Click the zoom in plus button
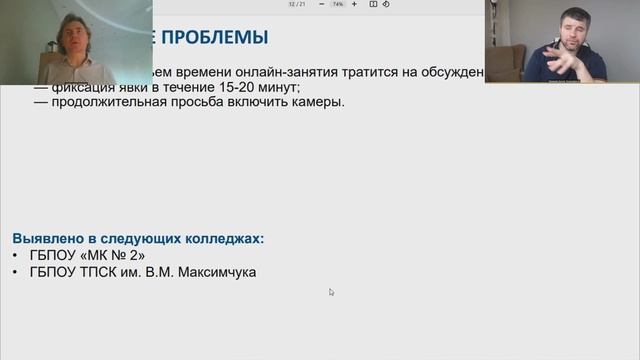The image size is (640, 360). click(x=354, y=4)
